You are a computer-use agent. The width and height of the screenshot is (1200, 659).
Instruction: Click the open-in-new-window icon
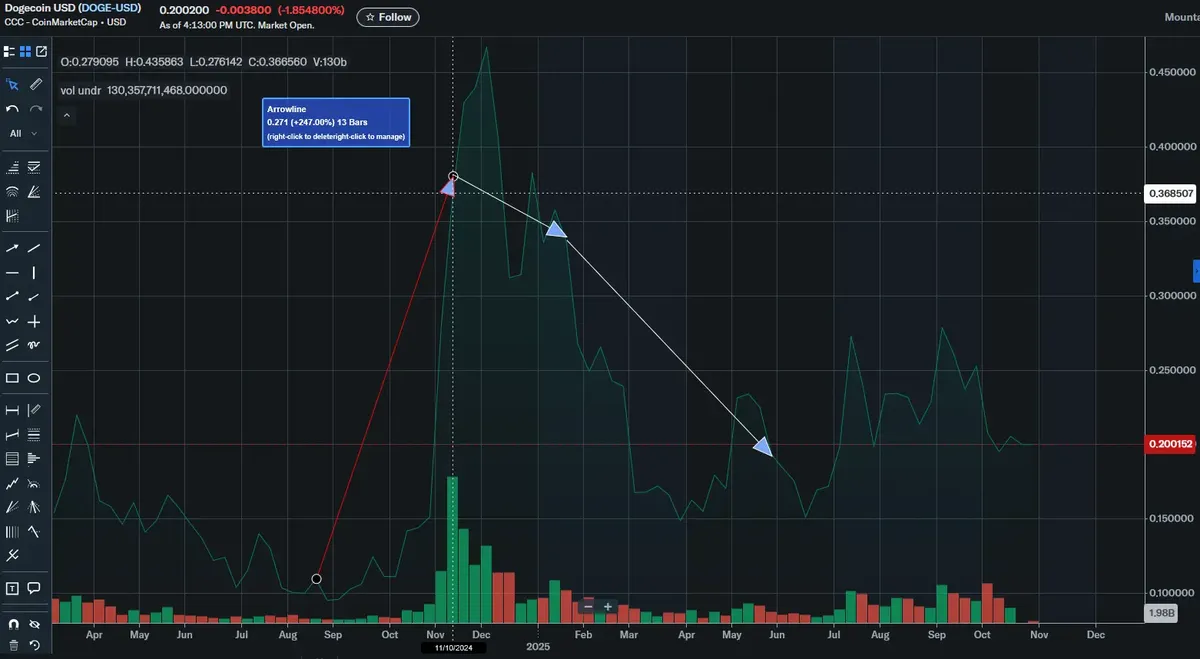(x=41, y=51)
